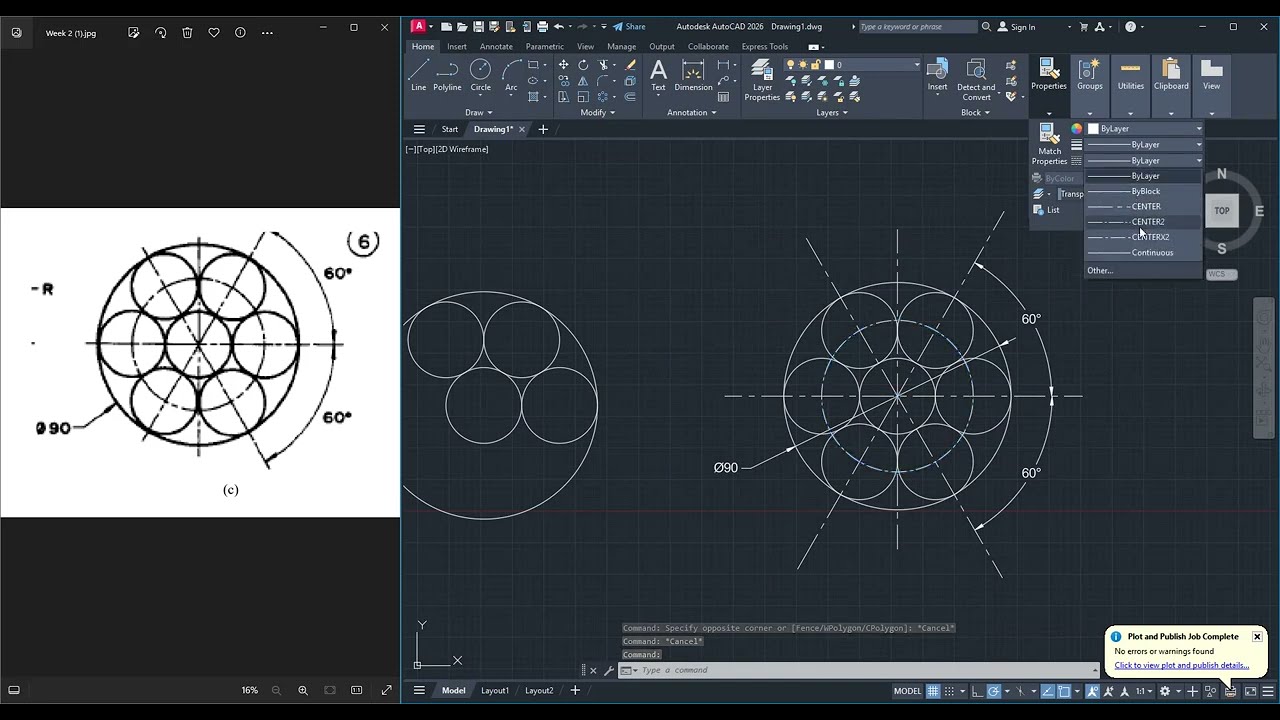Click Sign In button

tap(1017, 27)
